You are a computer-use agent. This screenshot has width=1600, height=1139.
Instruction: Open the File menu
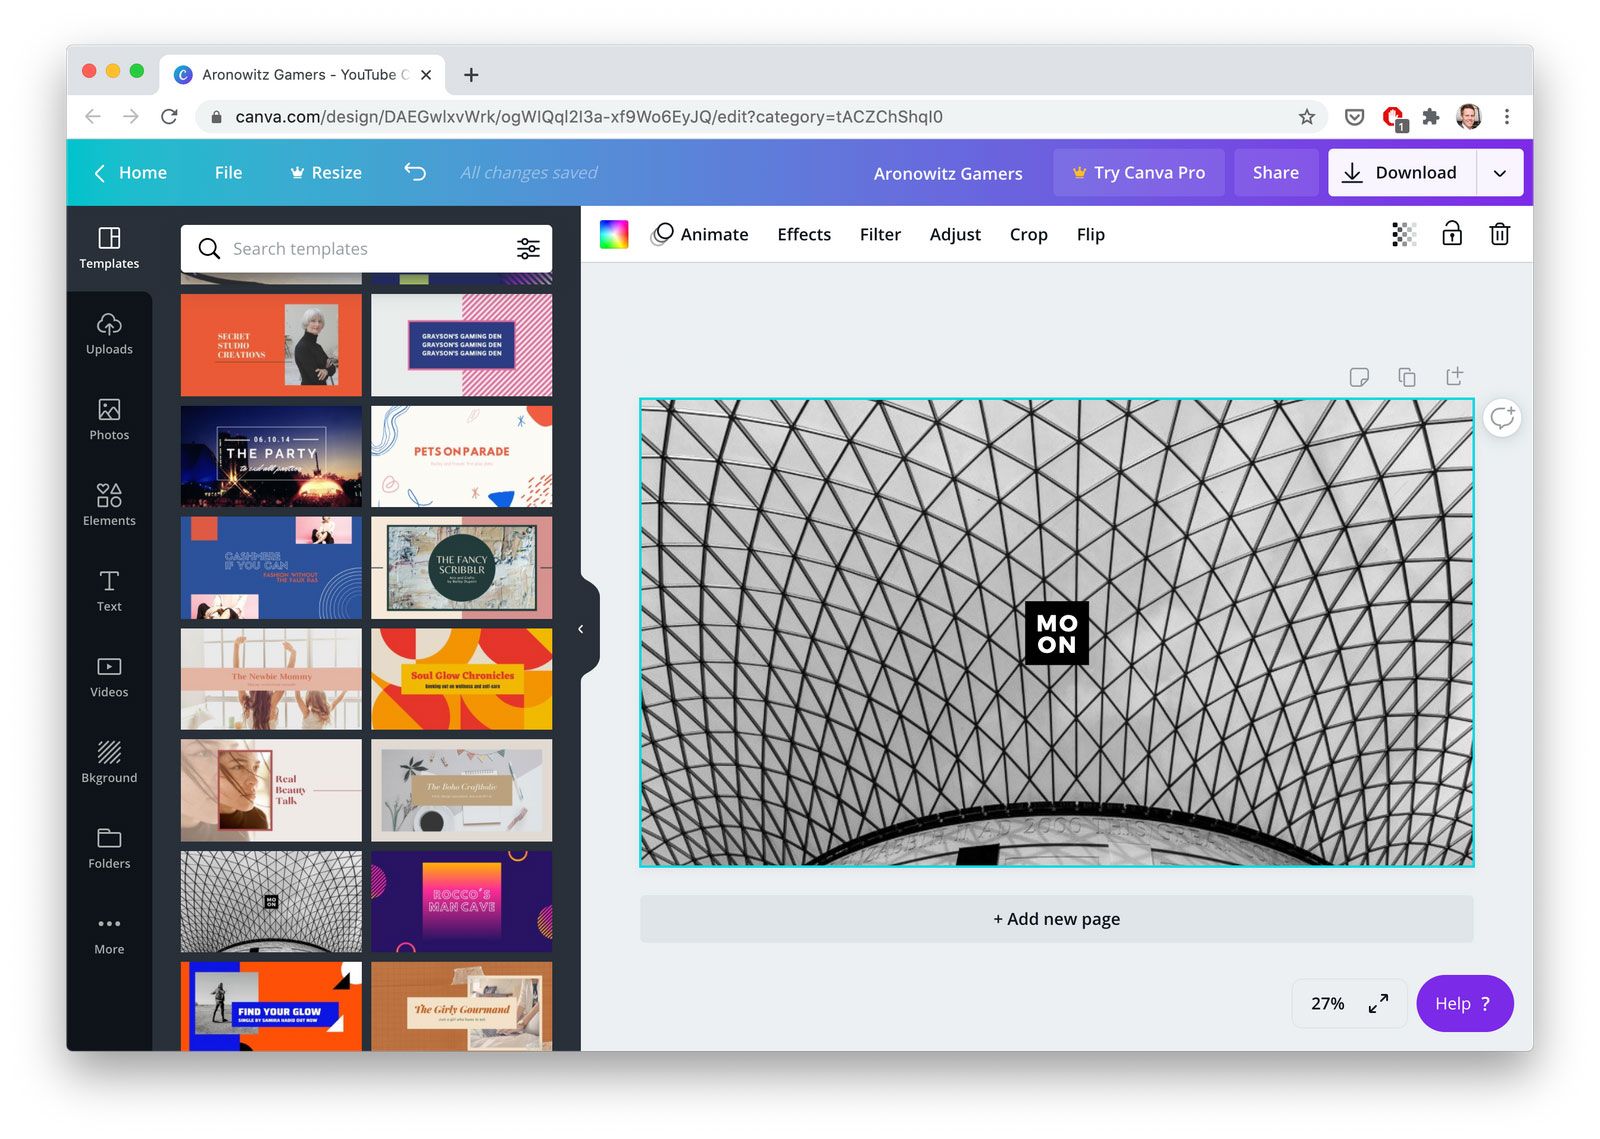pos(228,172)
